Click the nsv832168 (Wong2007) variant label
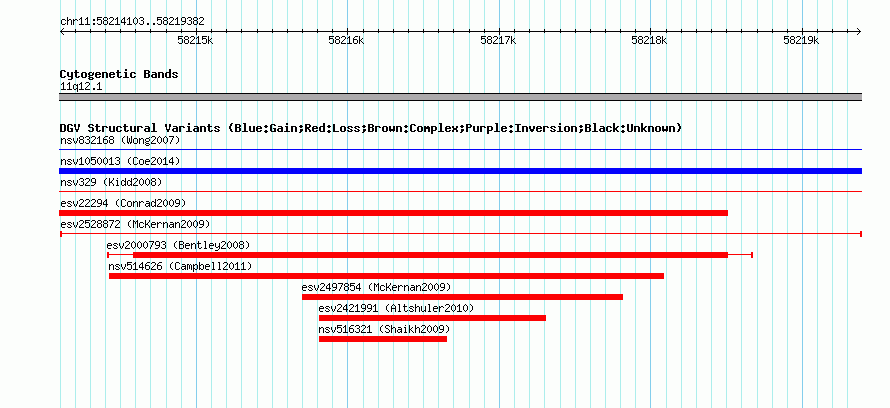The image size is (890, 408). coord(120,140)
